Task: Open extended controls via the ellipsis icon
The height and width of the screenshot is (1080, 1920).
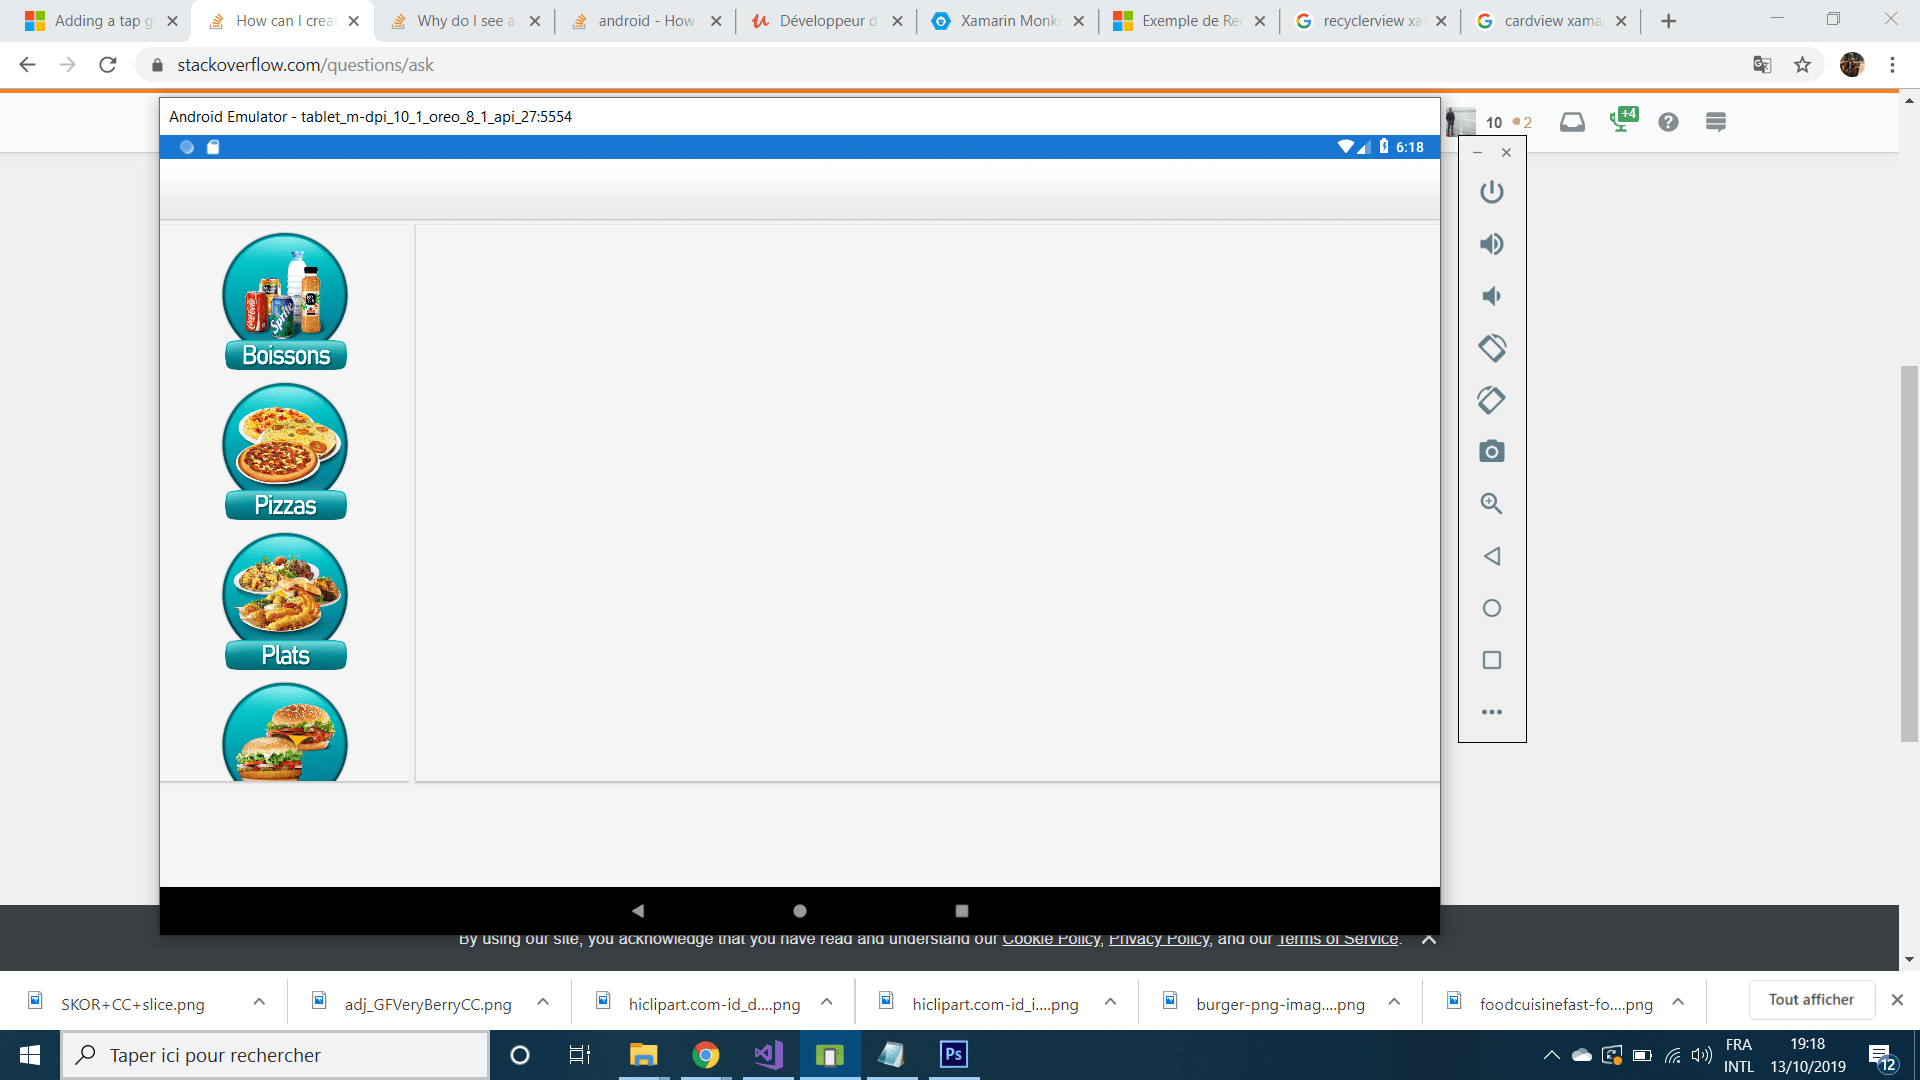Action: pos(1491,711)
